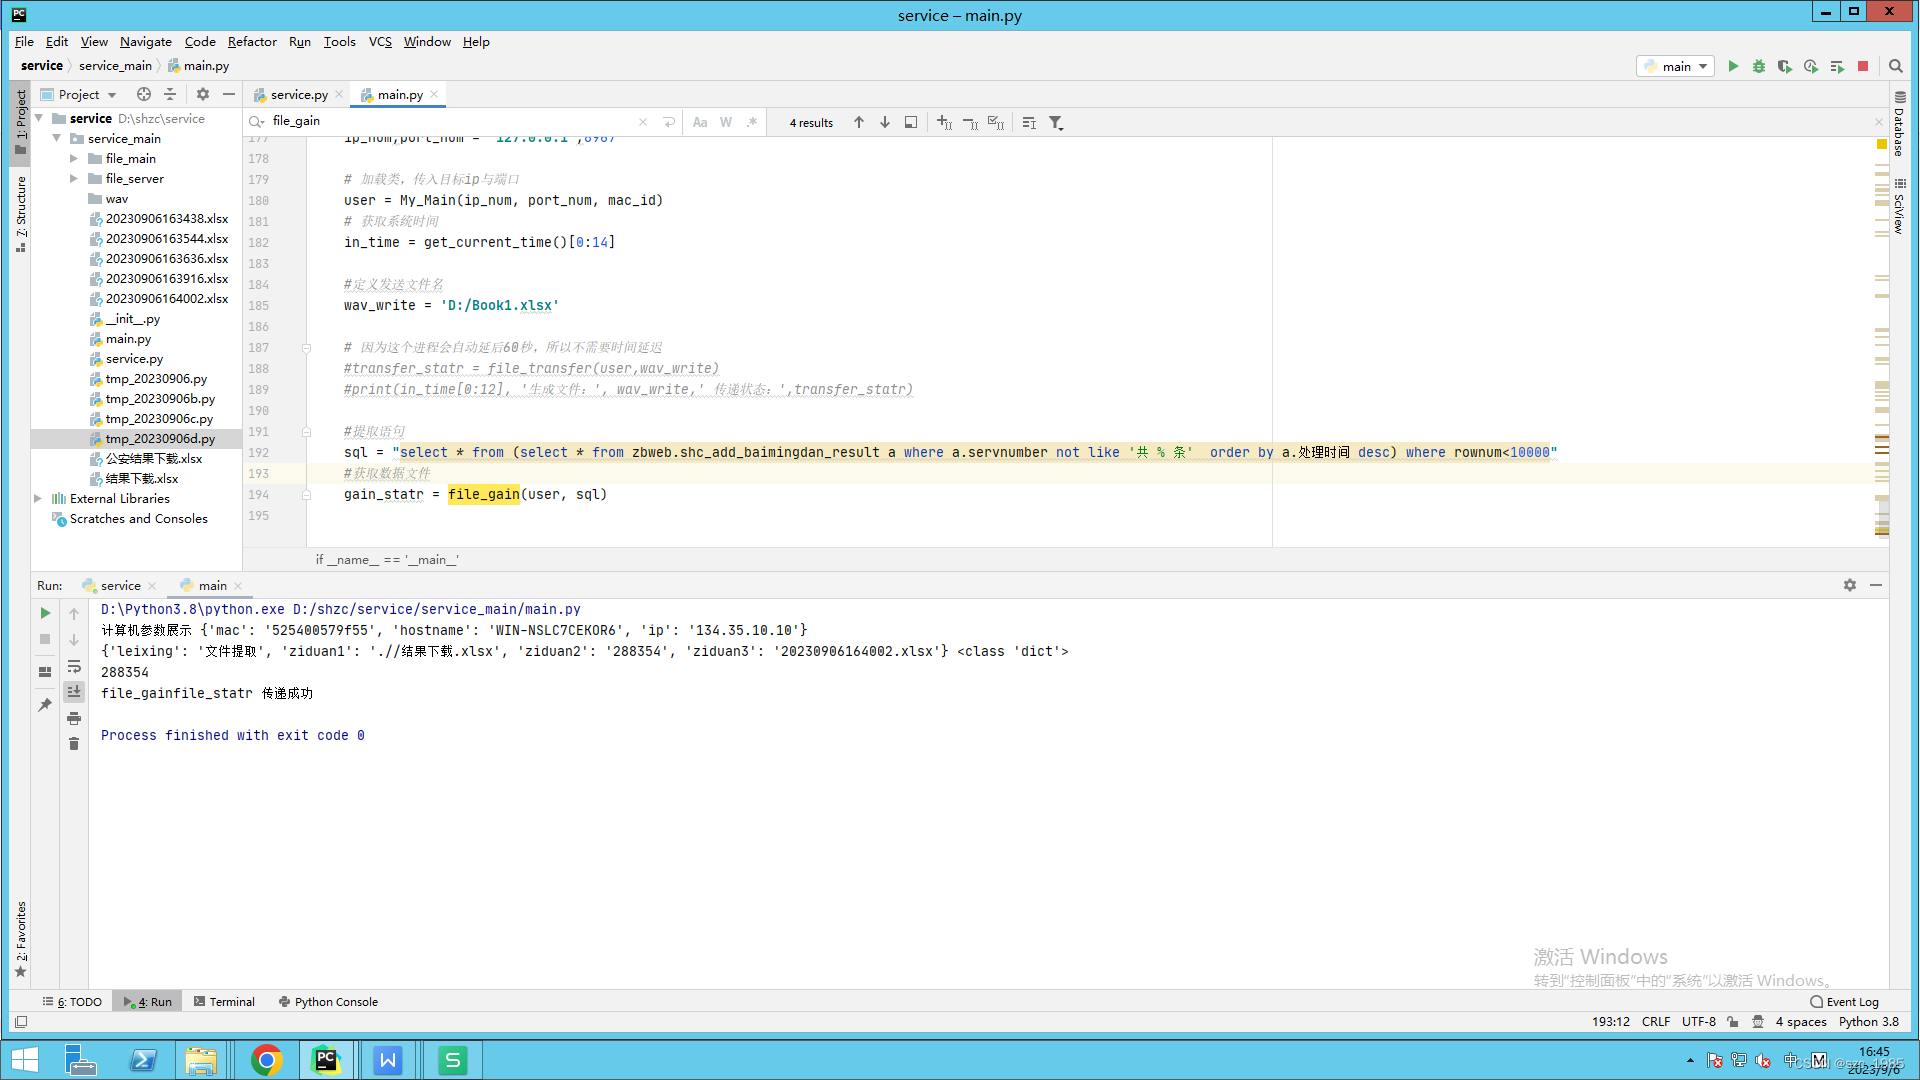Run the main configuration

click(1733, 66)
